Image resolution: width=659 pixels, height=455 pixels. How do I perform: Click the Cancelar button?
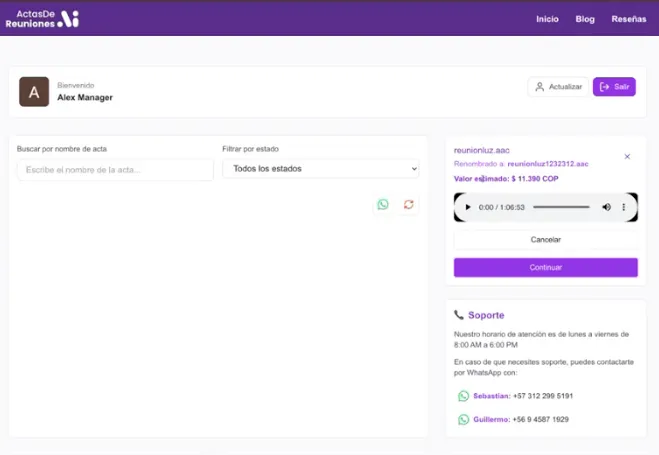coord(545,240)
